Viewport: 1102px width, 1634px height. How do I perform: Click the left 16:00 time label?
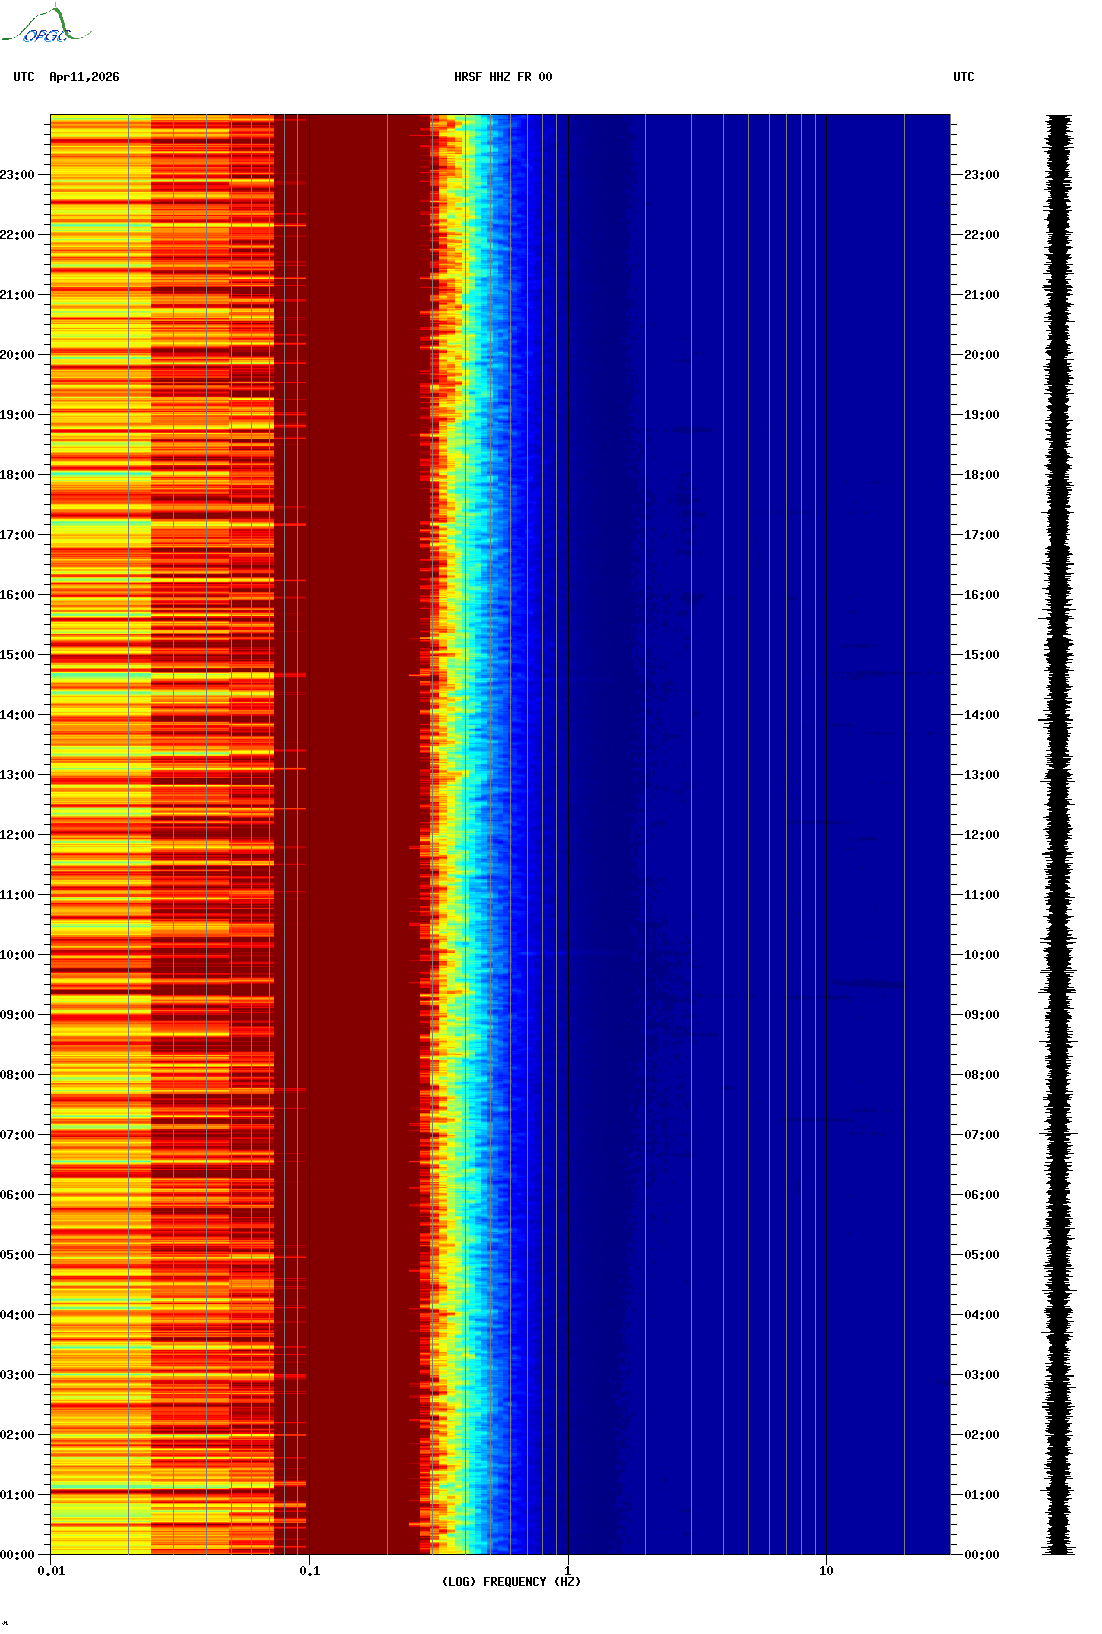17,595
